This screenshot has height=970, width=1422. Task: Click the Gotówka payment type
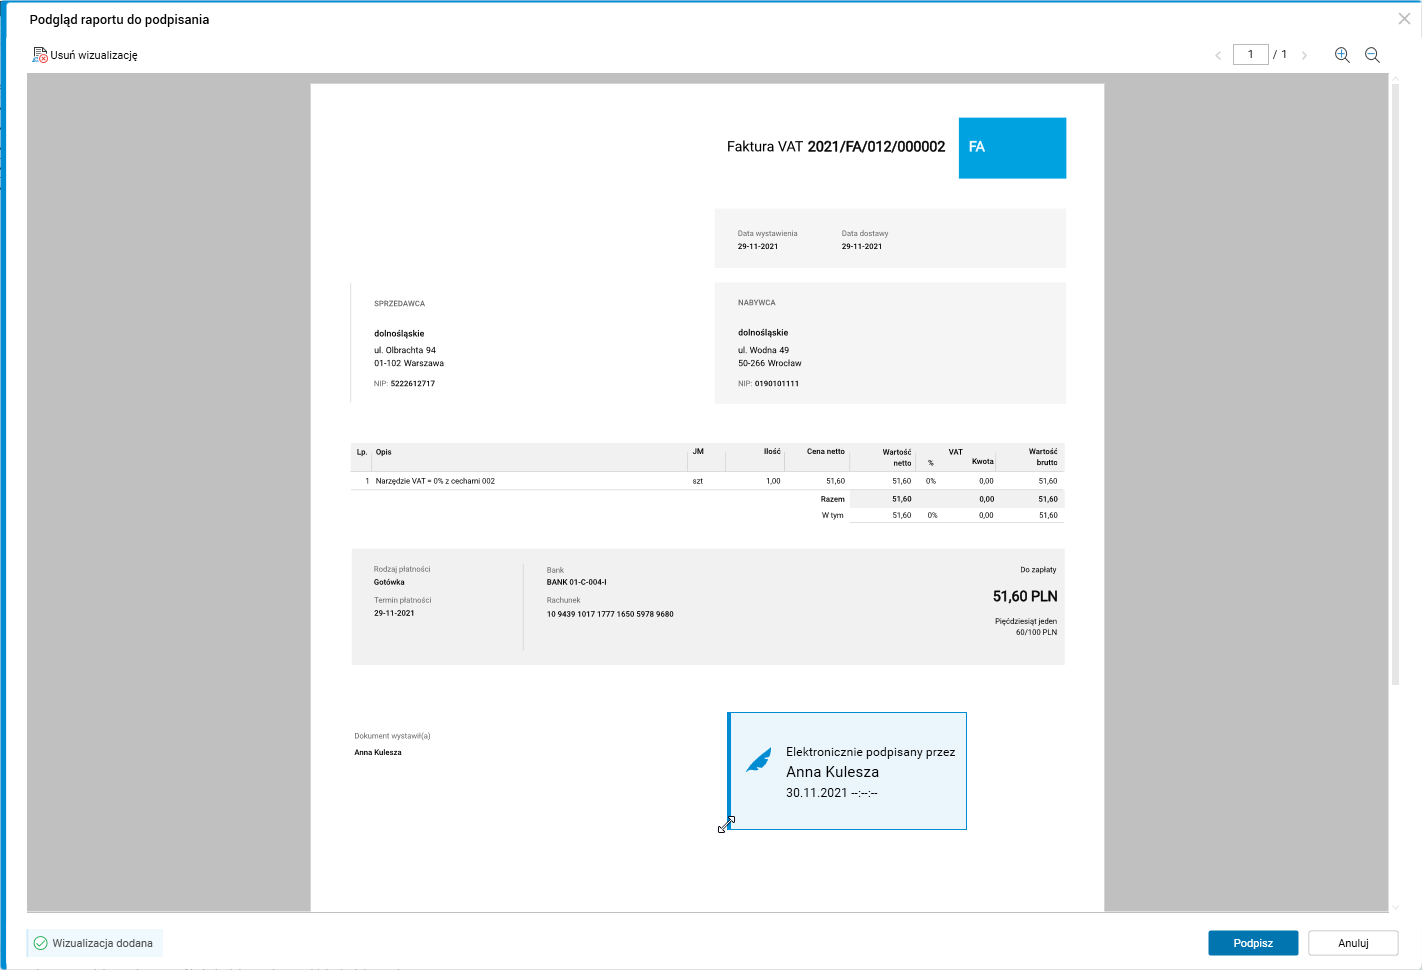click(x=389, y=582)
